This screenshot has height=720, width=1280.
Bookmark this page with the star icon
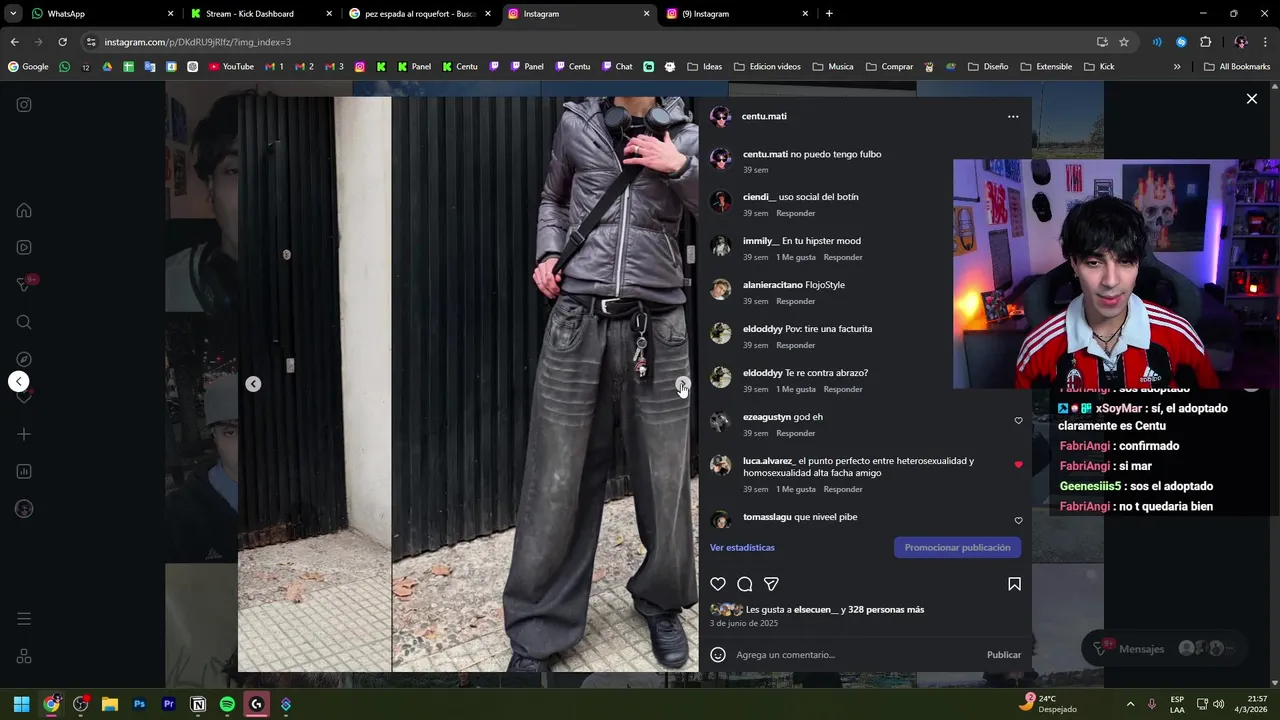1124,42
